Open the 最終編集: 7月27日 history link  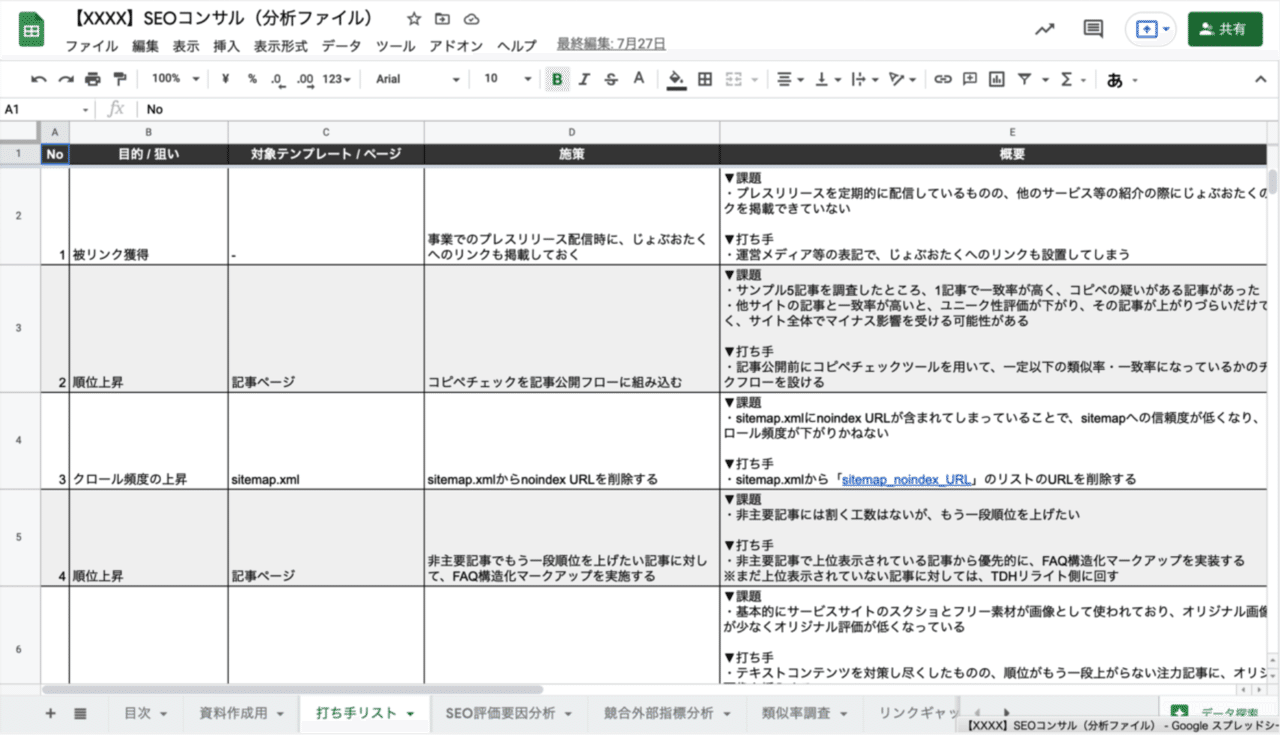(611, 44)
